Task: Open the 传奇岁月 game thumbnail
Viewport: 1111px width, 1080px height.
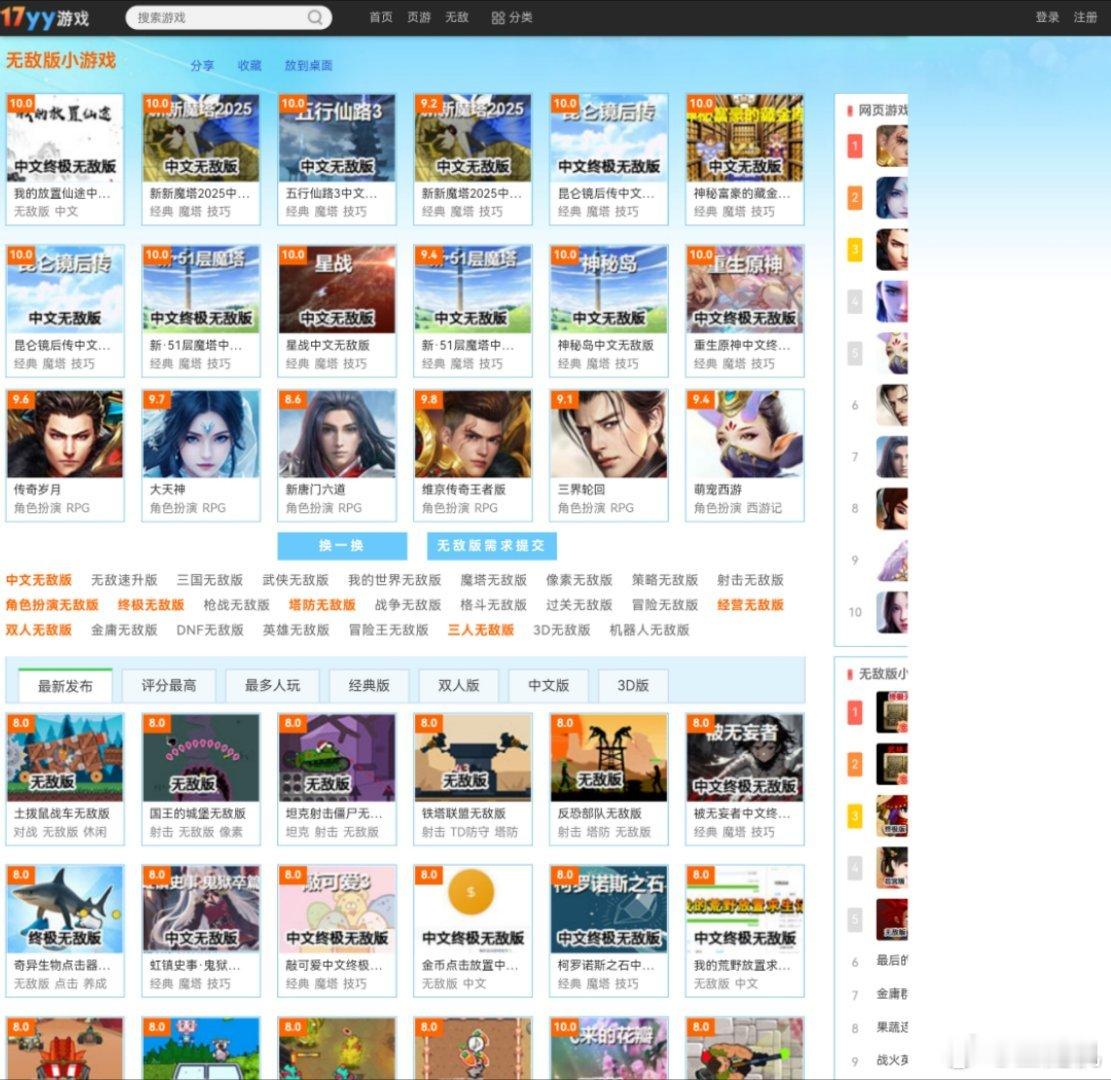Action: click(x=64, y=434)
